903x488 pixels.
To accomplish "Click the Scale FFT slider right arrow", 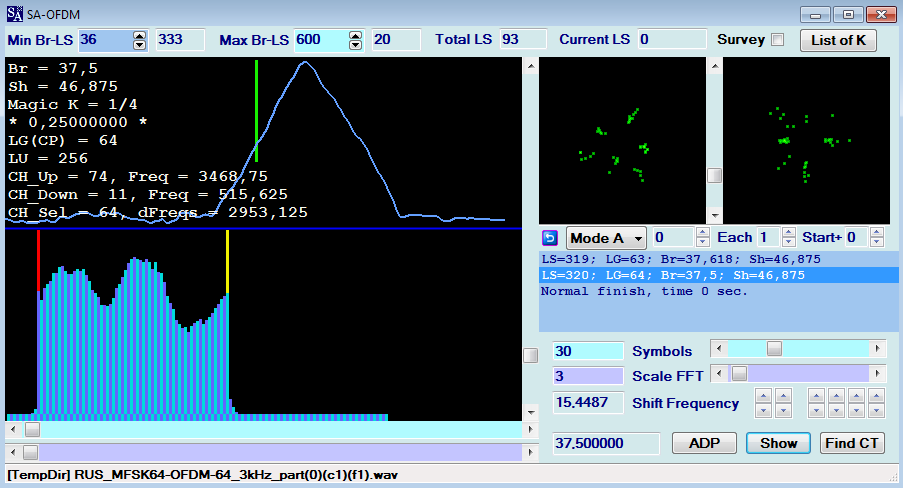I will (878, 374).
